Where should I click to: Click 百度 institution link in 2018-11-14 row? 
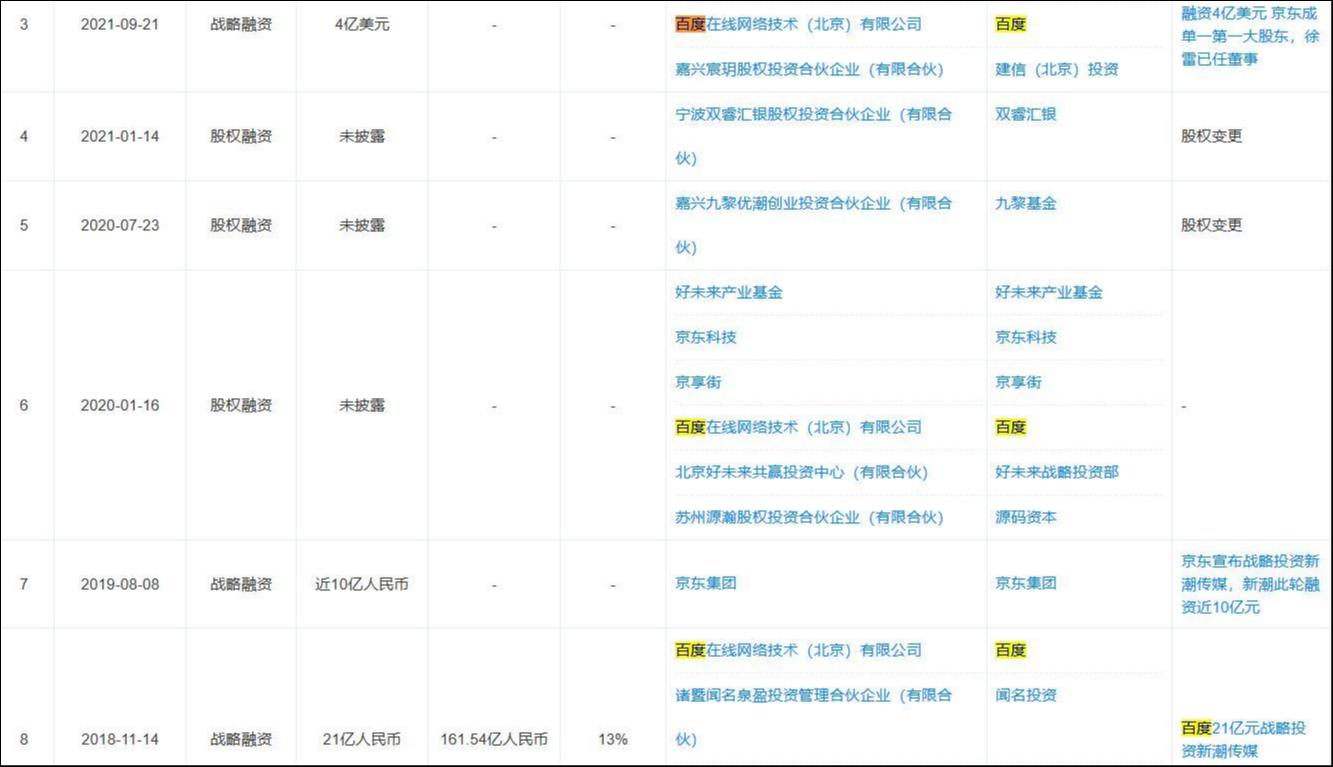point(1010,650)
